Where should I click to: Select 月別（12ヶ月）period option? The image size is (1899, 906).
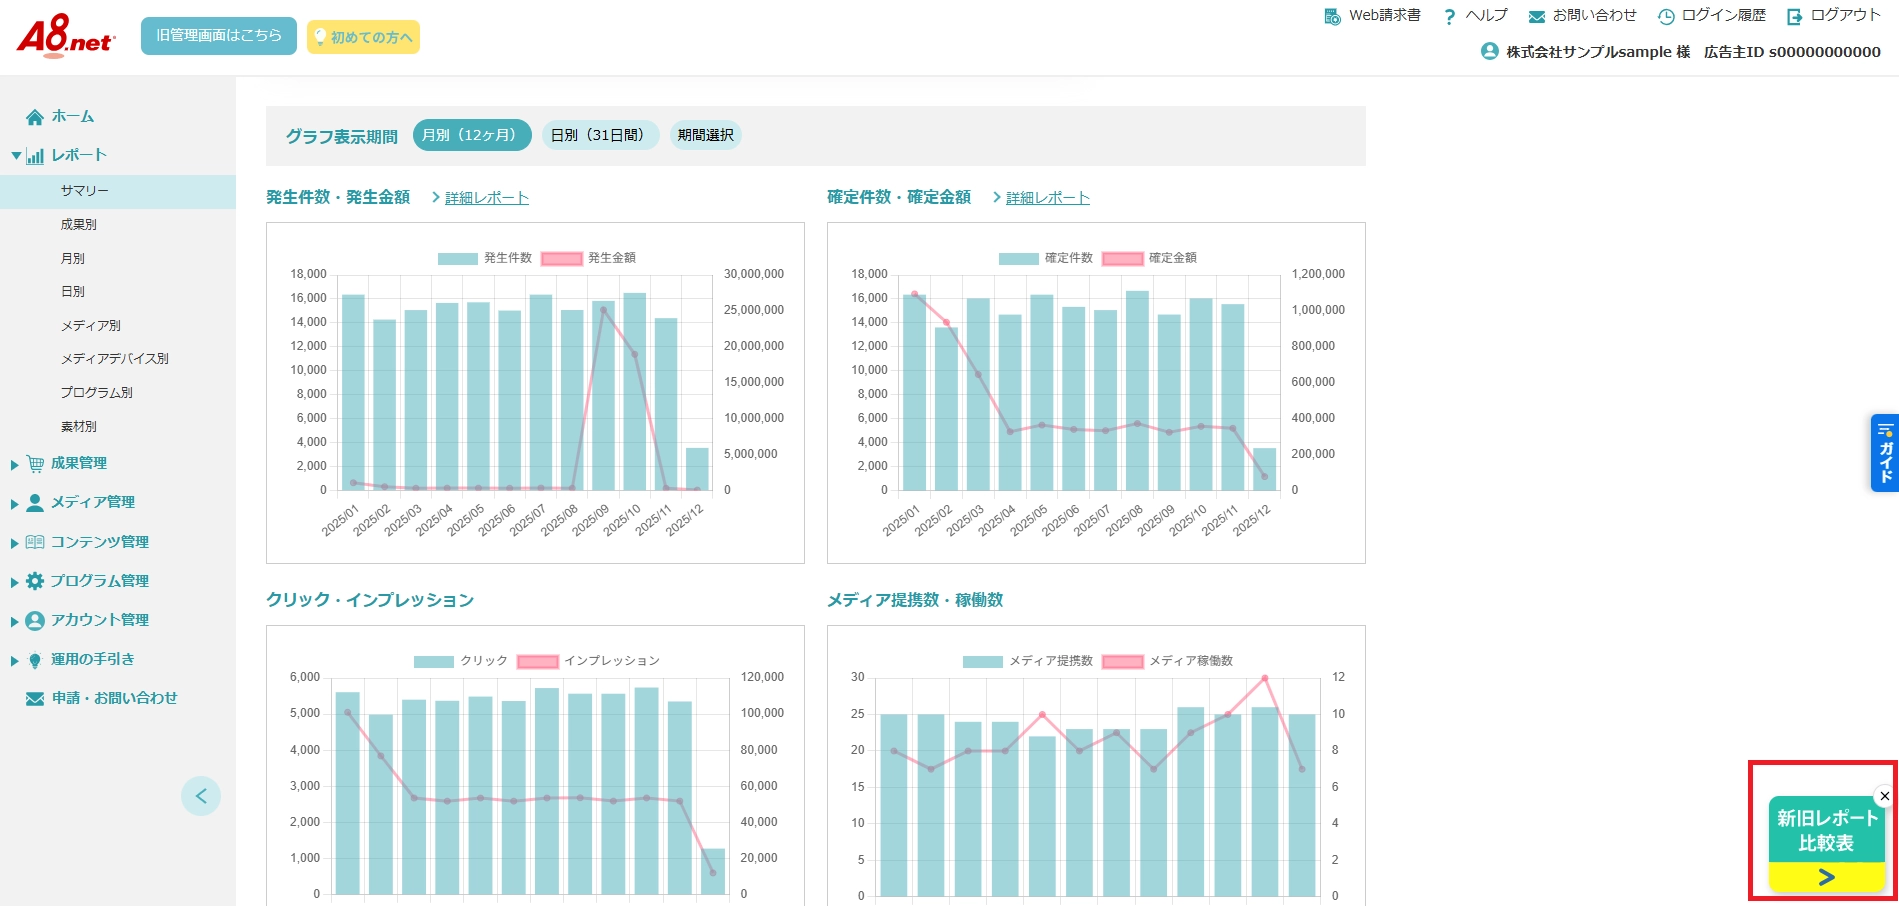tap(472, 135)
